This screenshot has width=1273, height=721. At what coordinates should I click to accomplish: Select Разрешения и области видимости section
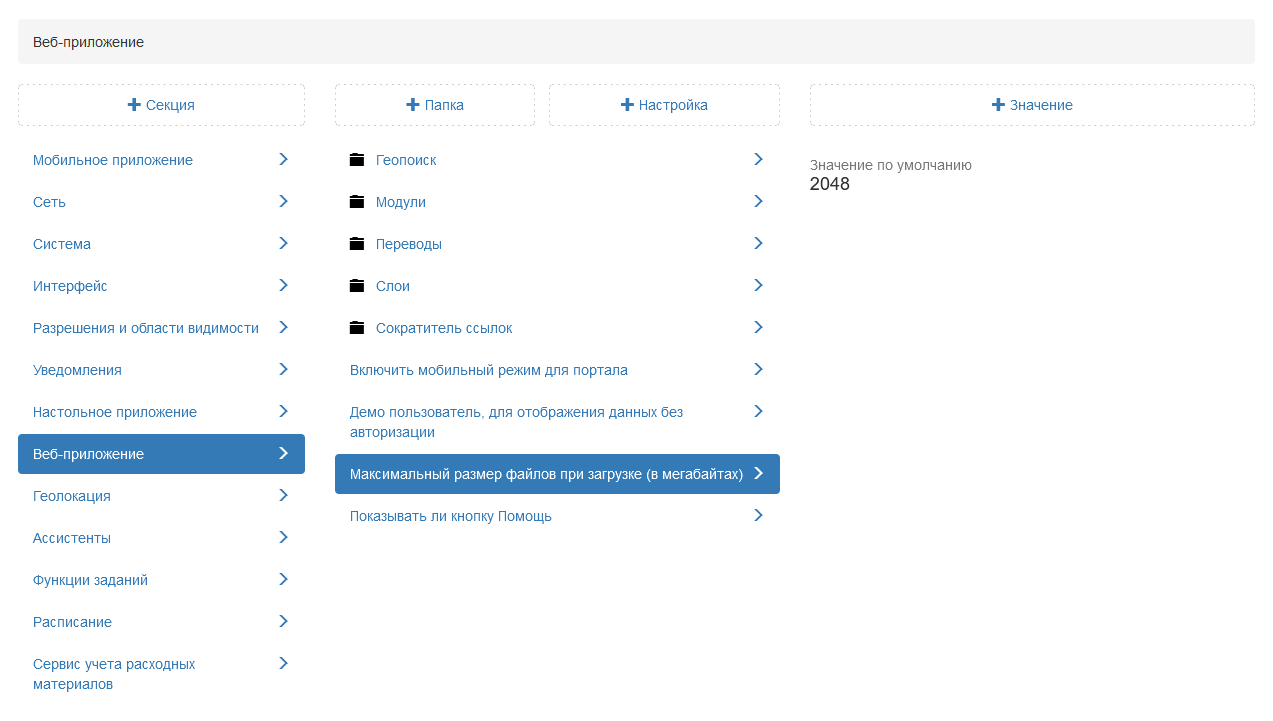point(146,328)
